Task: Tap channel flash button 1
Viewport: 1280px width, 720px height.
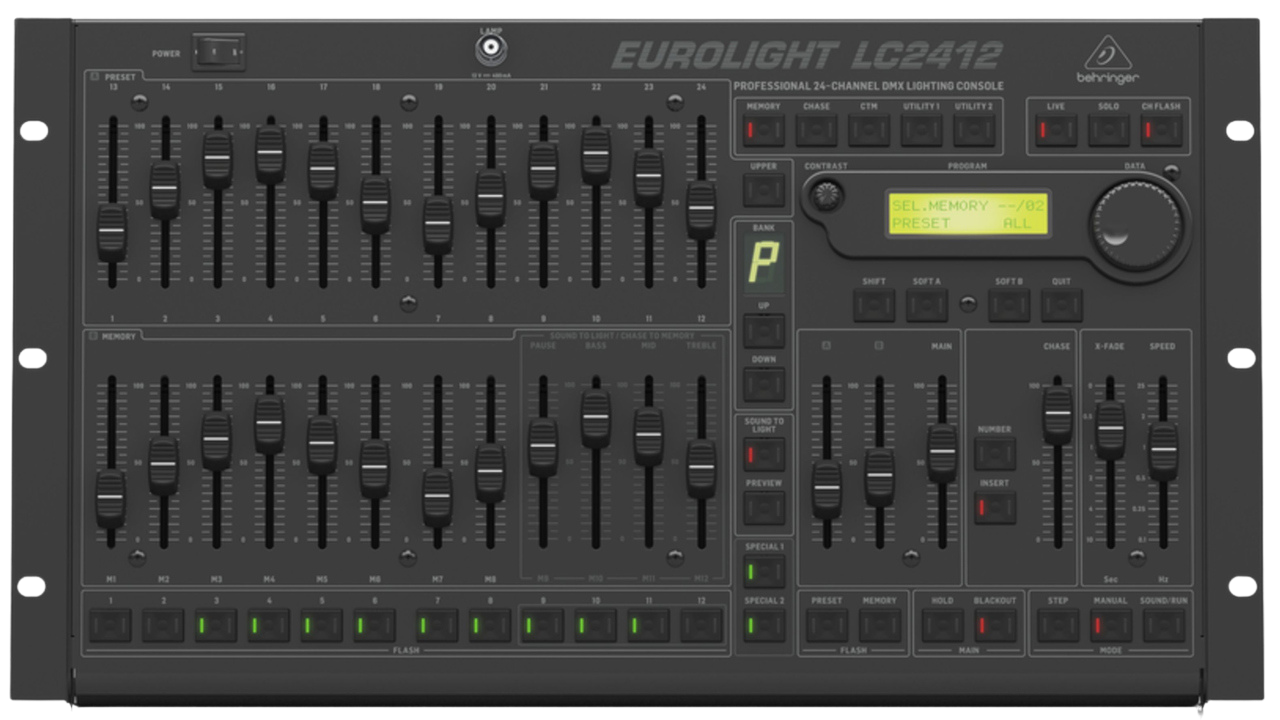Action: [110, 626]
